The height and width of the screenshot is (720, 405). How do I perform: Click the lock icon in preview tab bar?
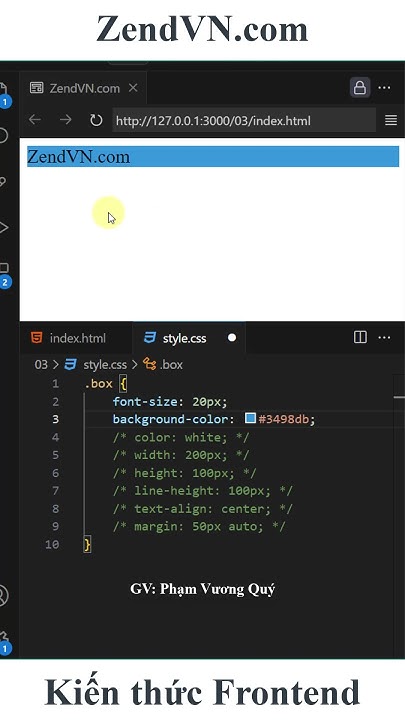[x=360, y=87]
